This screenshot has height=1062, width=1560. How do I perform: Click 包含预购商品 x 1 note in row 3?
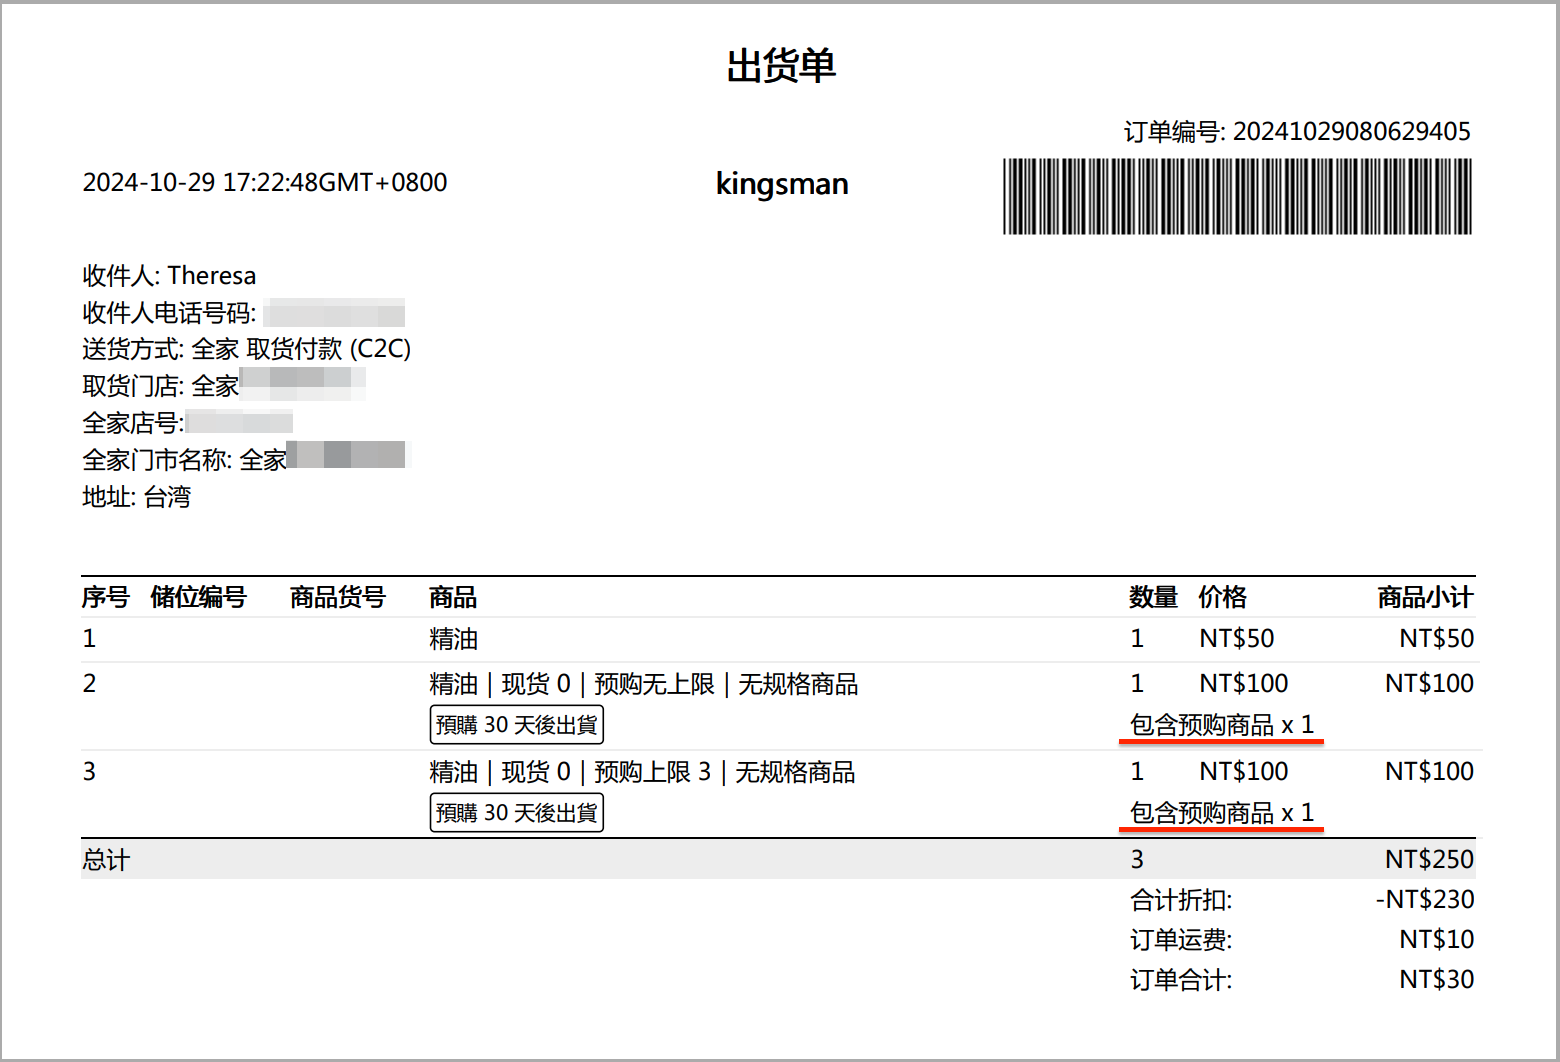coord(1221,813)
